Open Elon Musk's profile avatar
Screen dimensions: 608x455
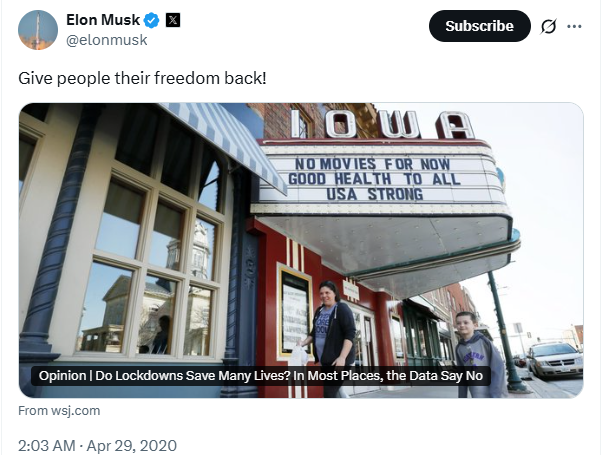click(x=37, y=29)
